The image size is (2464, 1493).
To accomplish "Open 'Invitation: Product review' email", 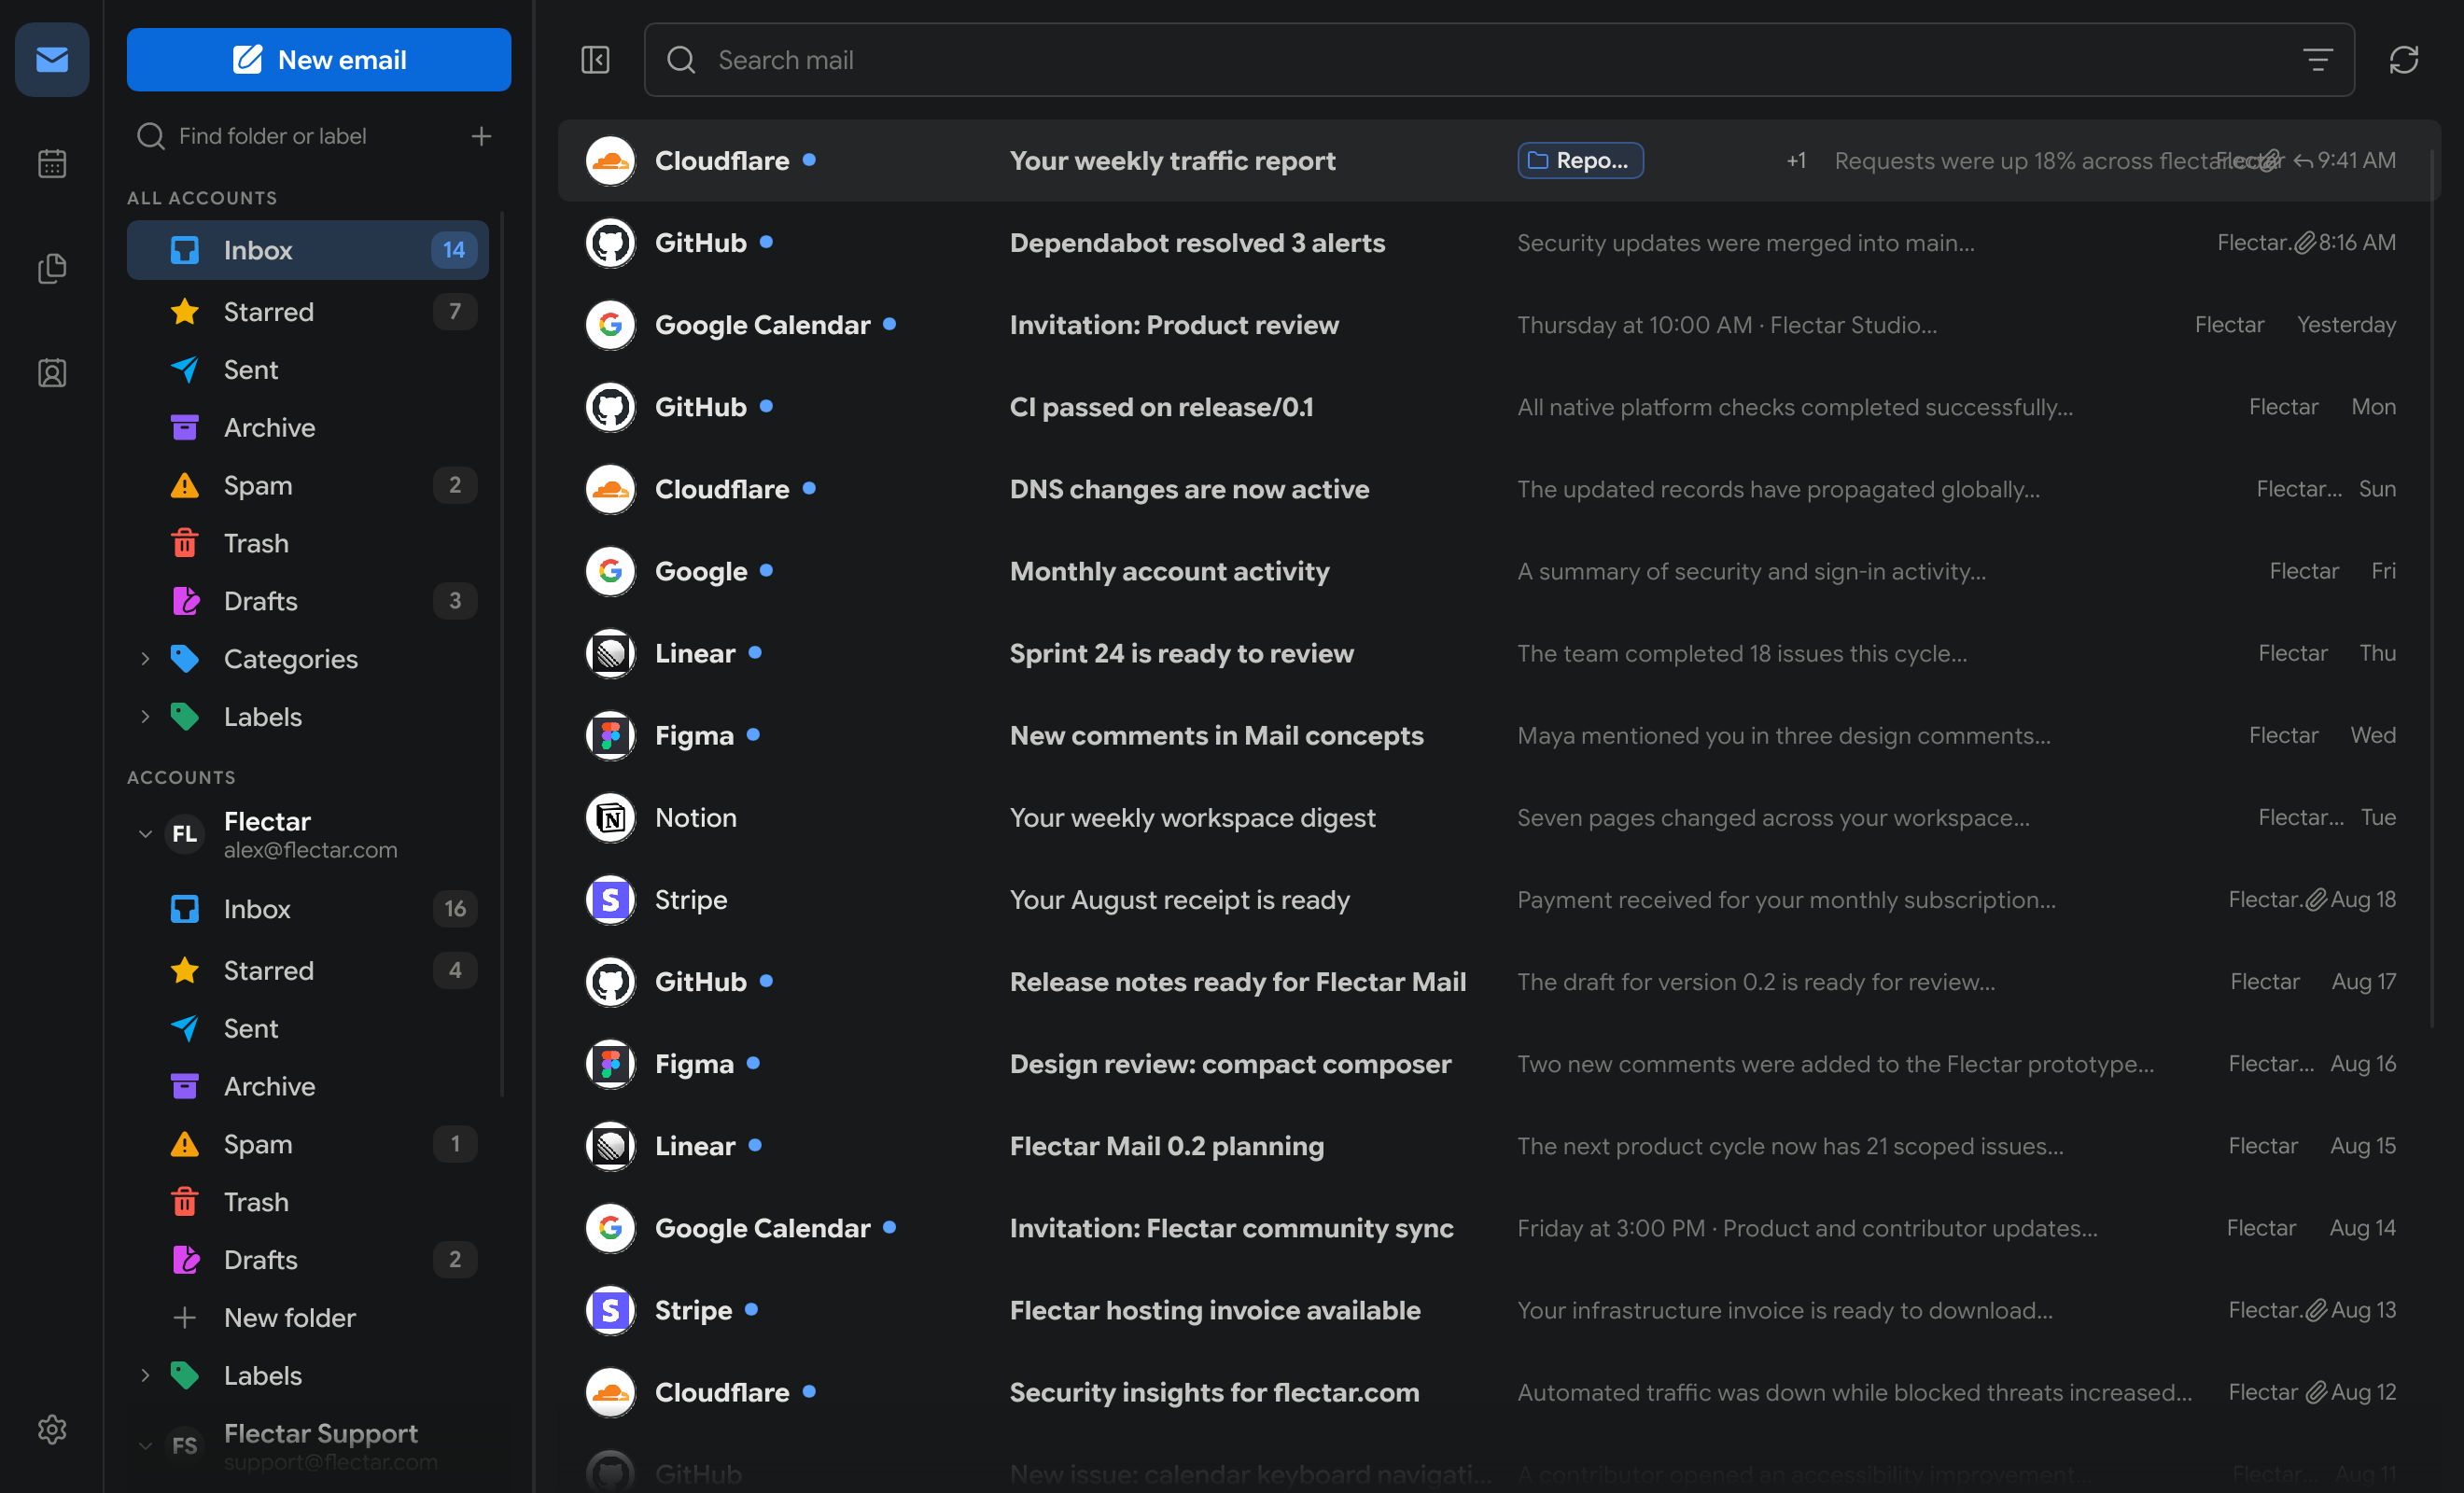I will pyautogui.click(x=1498, y=325).
